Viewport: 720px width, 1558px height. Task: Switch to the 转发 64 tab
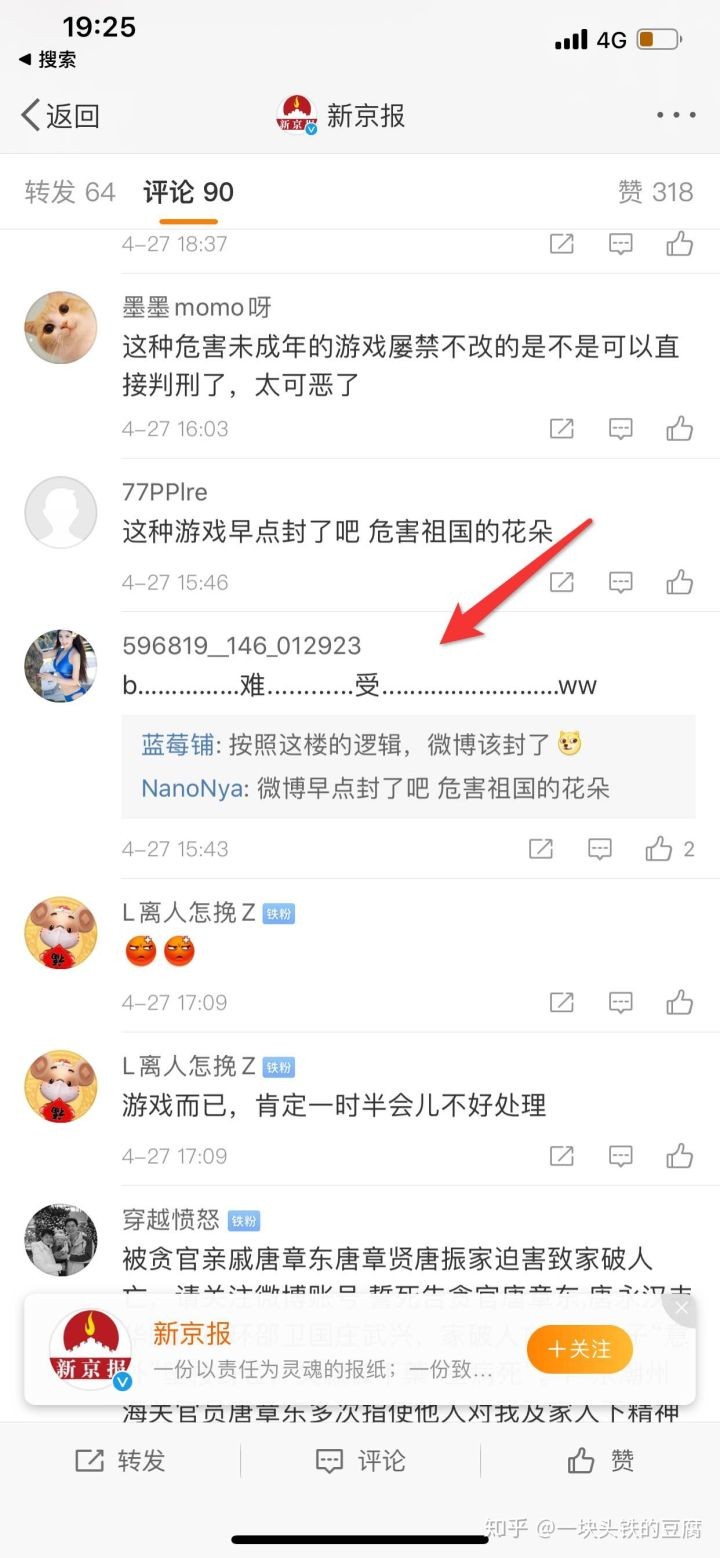point(70,192)
